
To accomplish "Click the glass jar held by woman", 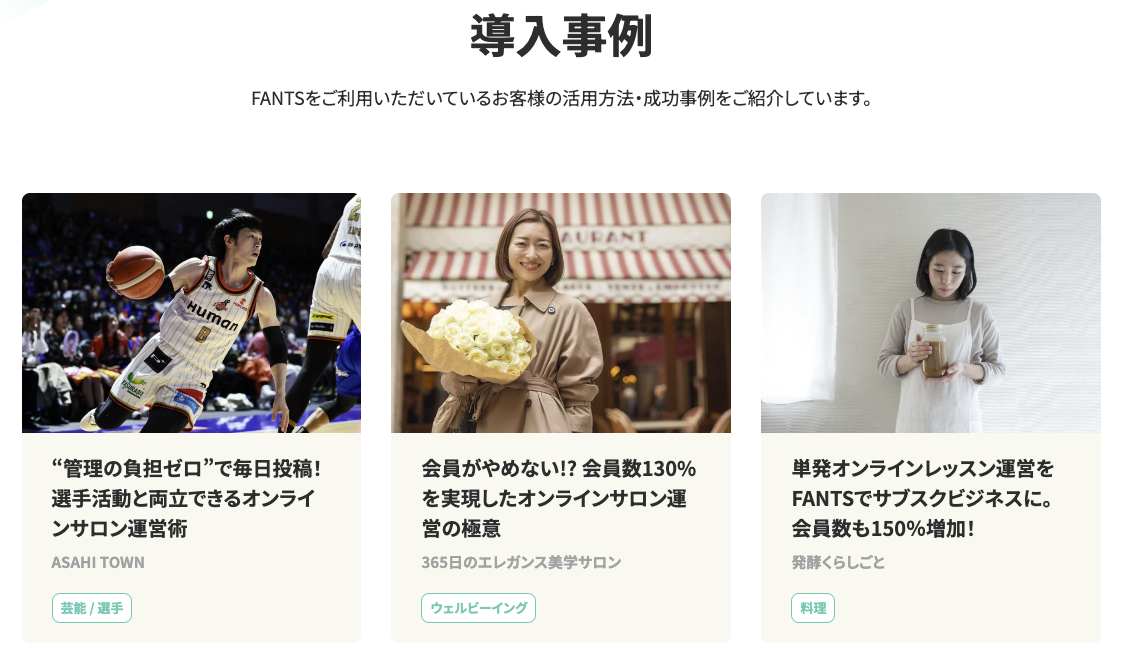I will (x=933, y=350).
